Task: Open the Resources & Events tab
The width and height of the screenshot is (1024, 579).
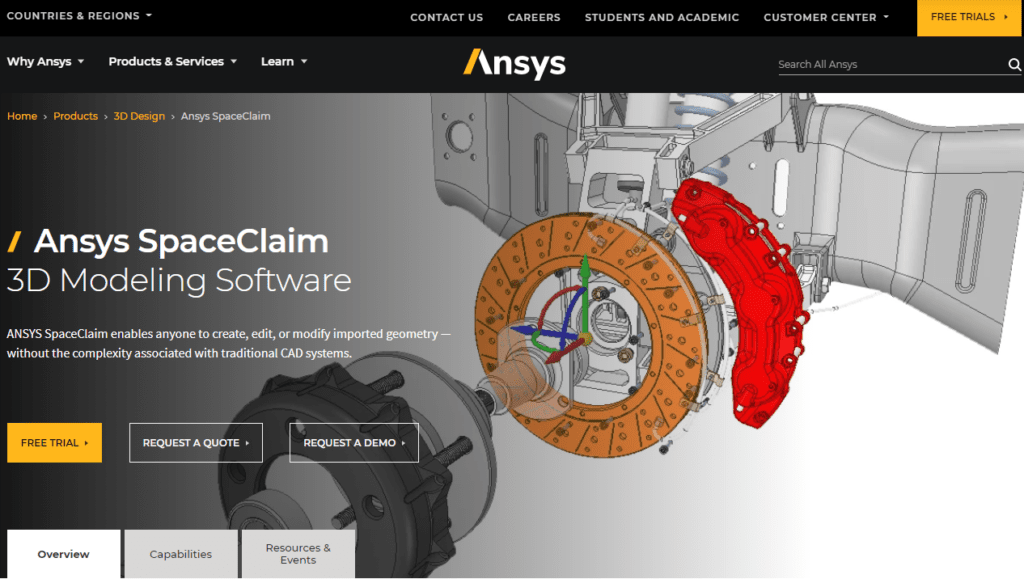Action: [x=298, y=554]
